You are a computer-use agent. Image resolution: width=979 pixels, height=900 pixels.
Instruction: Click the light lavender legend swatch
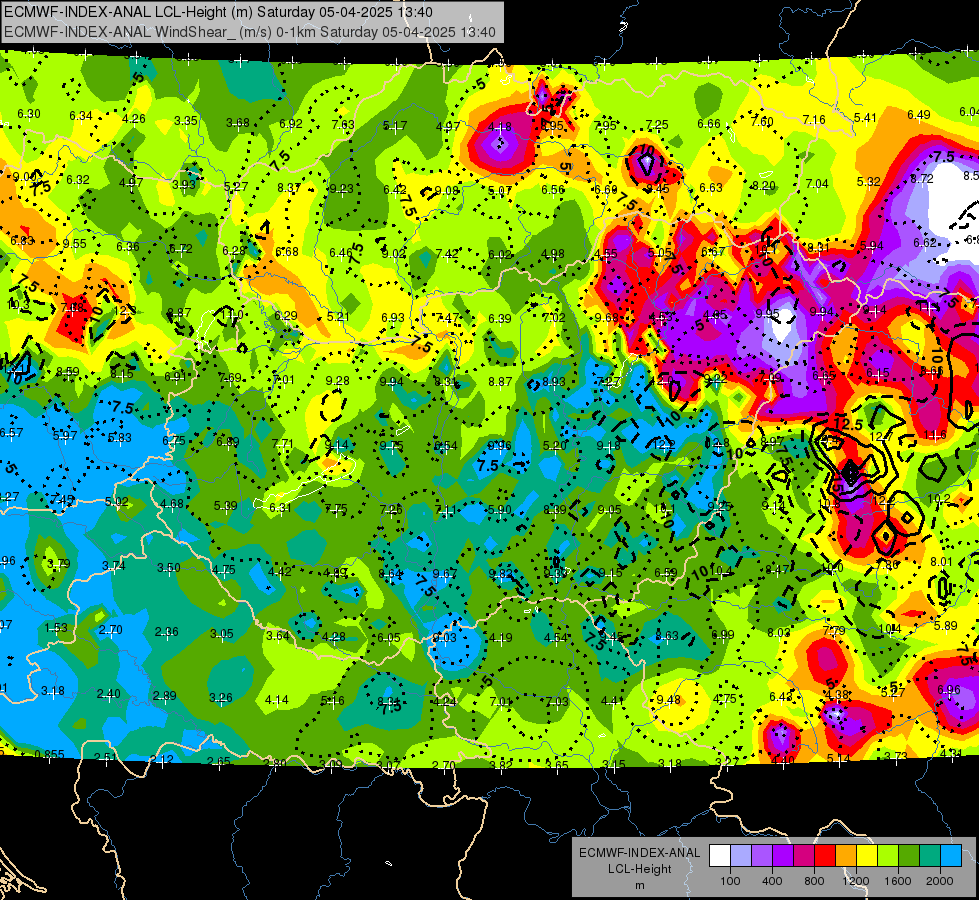click(741, 856)
